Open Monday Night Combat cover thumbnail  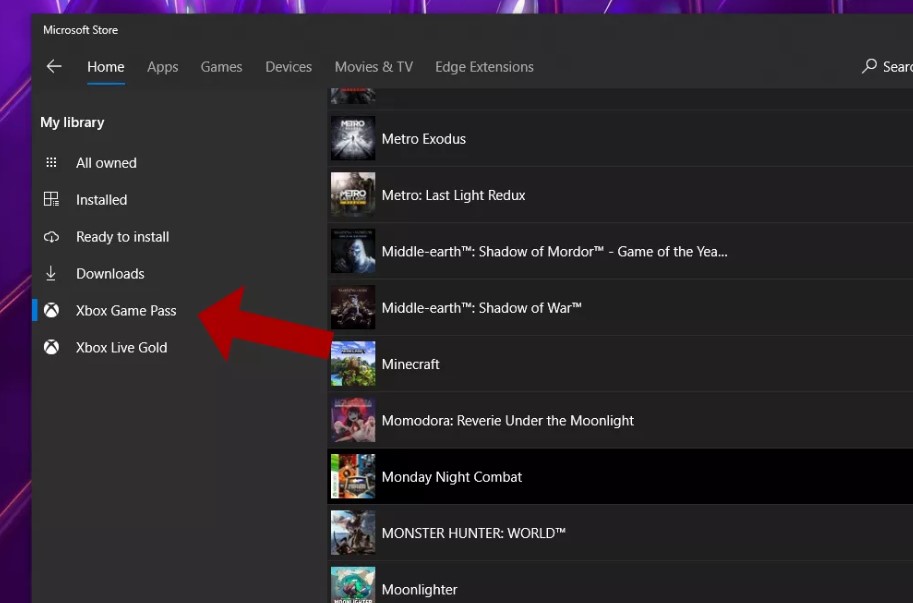pos(353,477)
